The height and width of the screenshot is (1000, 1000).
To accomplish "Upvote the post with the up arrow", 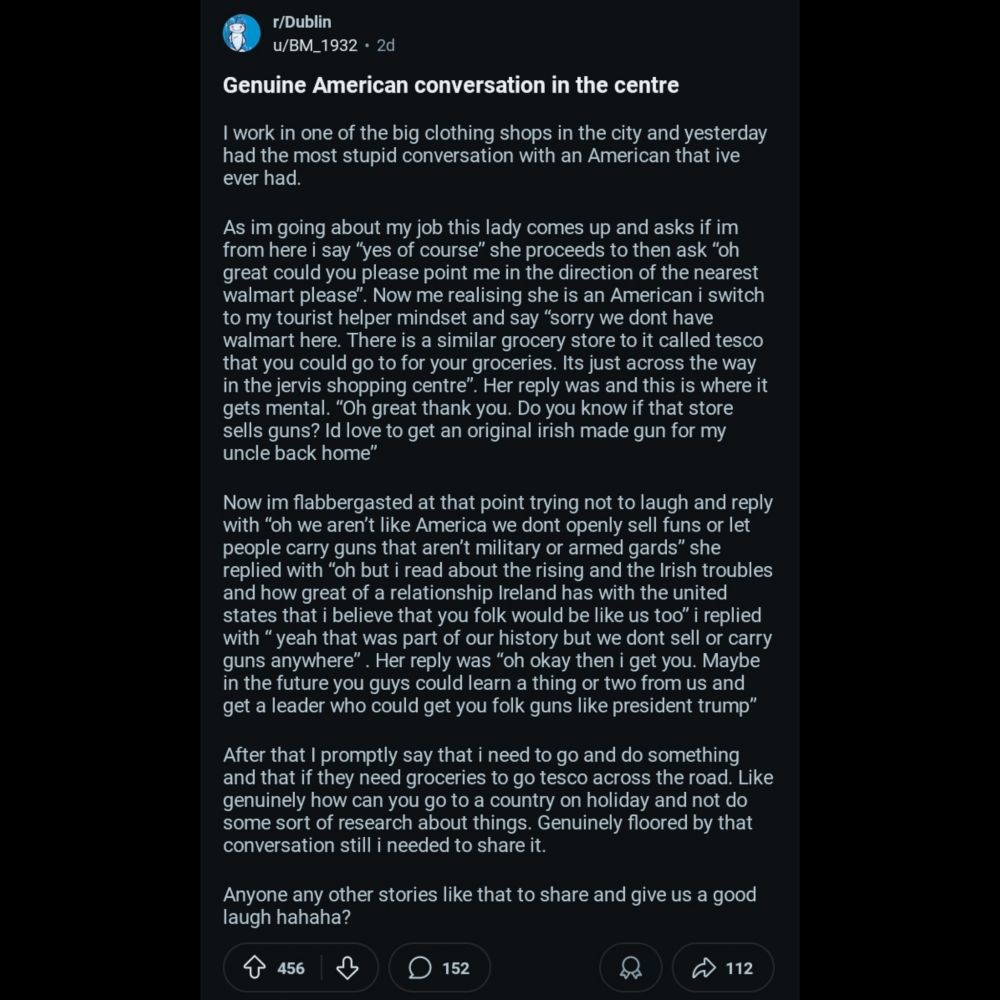I will tap(255, 968).
